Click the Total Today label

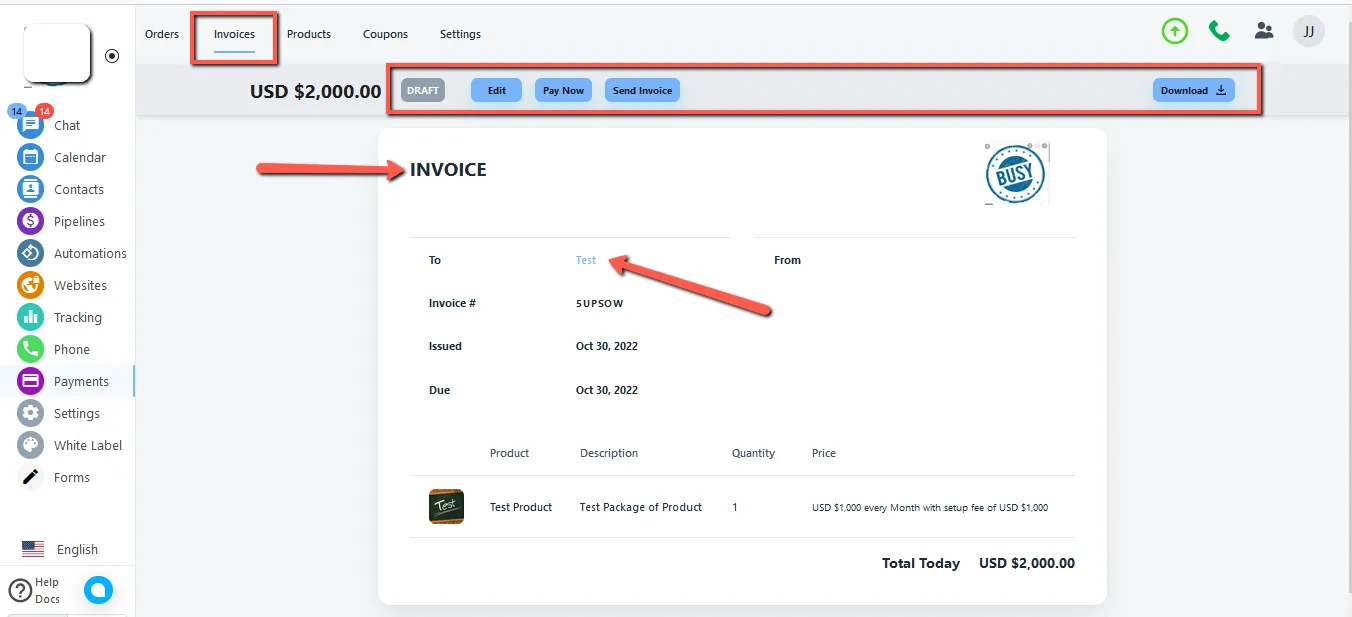click(921, 563)
